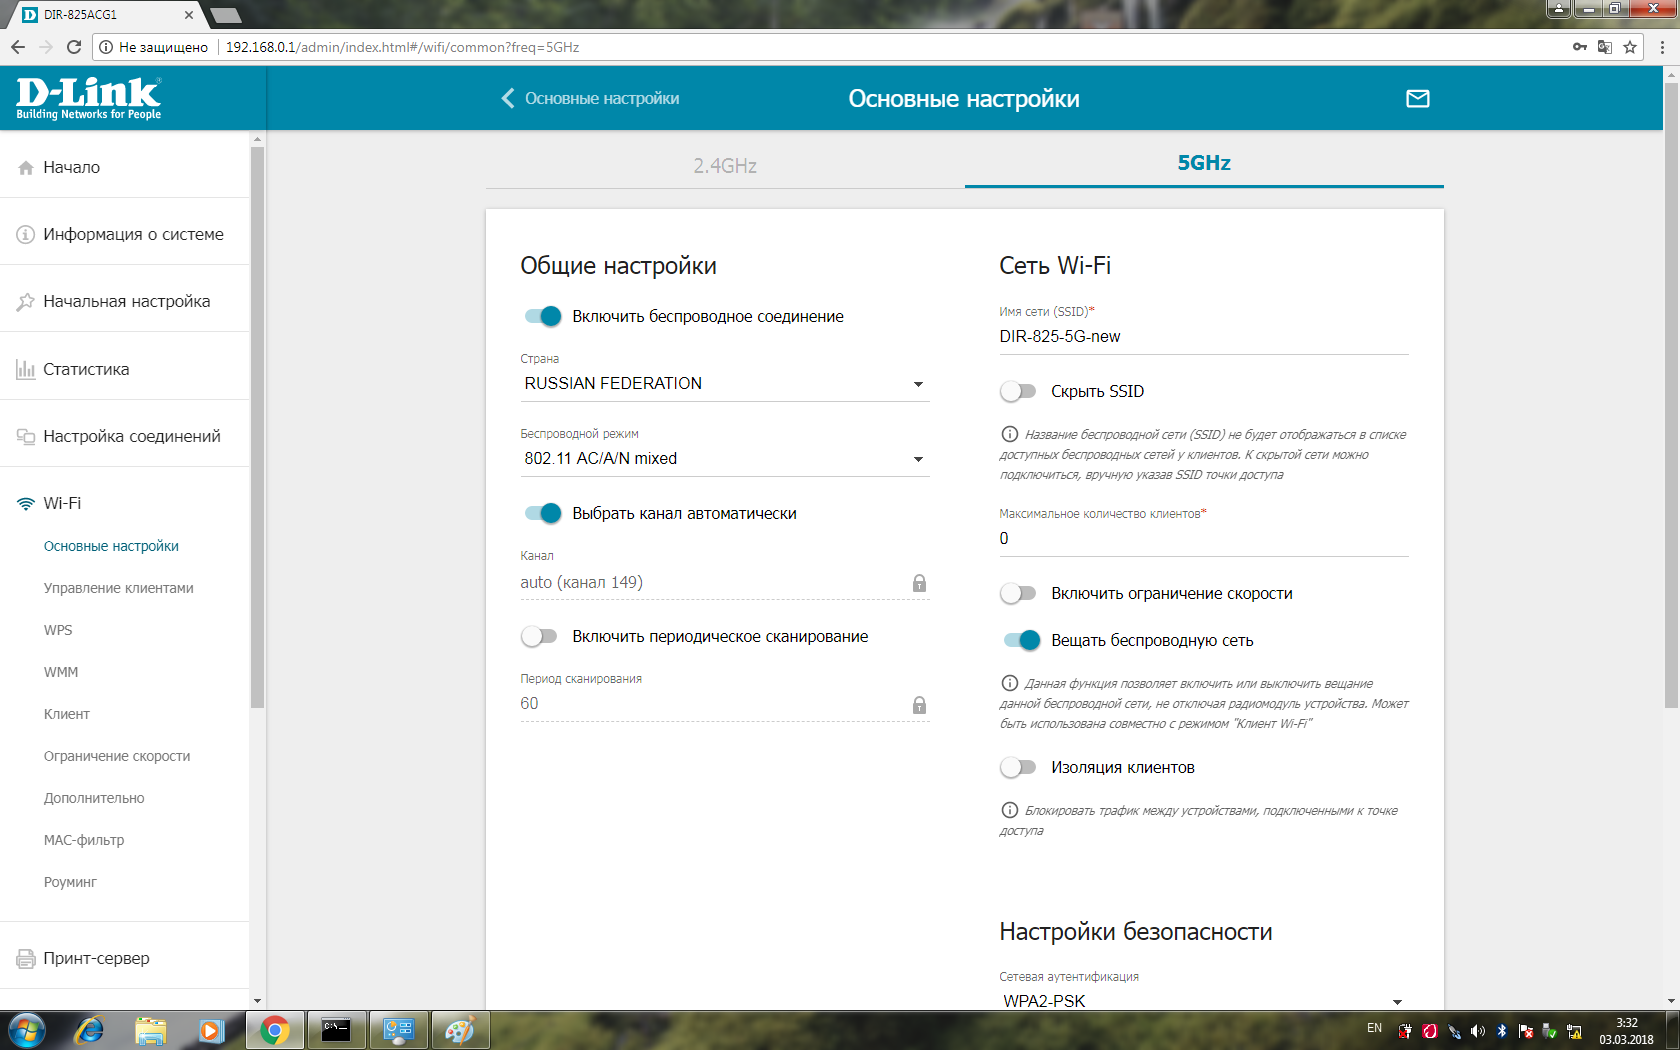Image resolution: width=1680 pixels, height=1050 pixels.
Task: Click the page's vertical scrollbar
Action: [x=1671, y=400]
